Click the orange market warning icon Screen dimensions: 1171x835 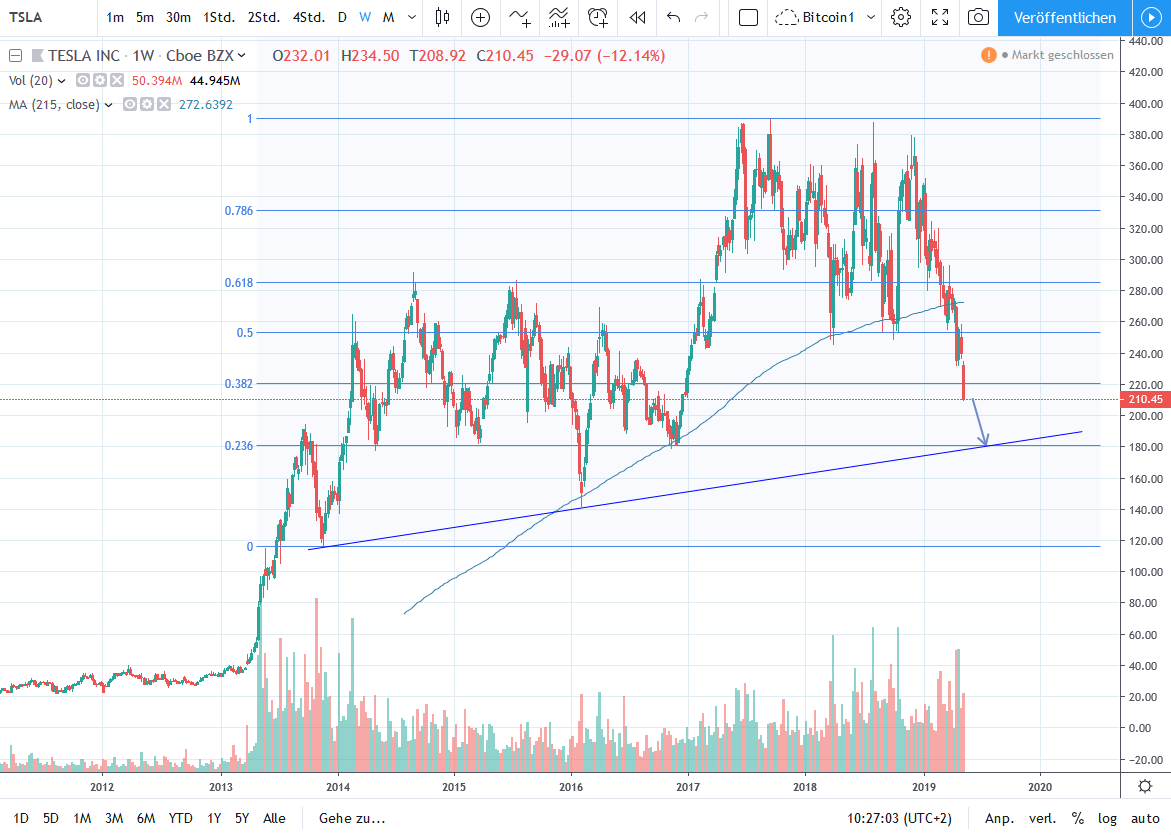[988, 55]
